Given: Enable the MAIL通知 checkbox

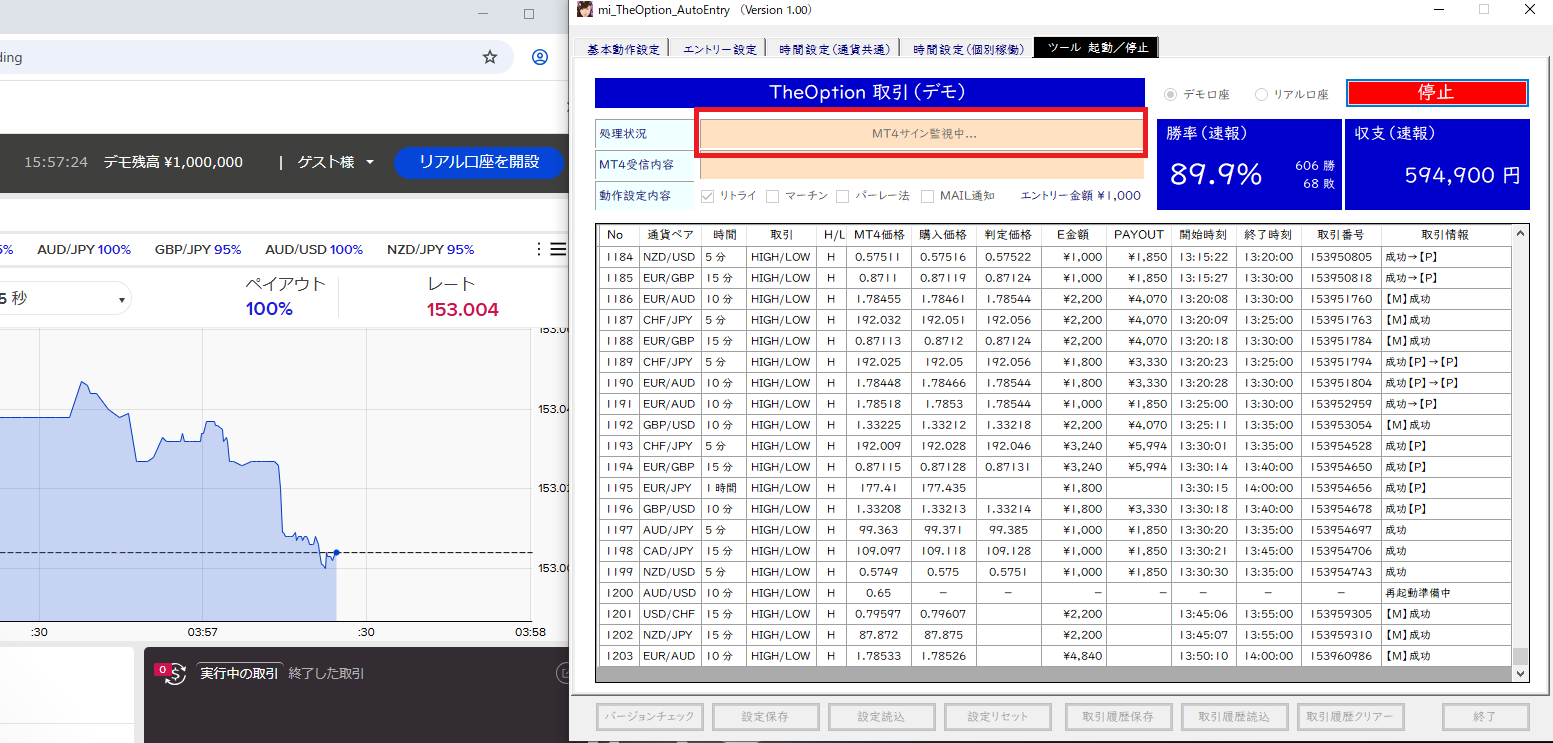Looking at the screenshot, I should pyautogui.click(x=928, y=196).
